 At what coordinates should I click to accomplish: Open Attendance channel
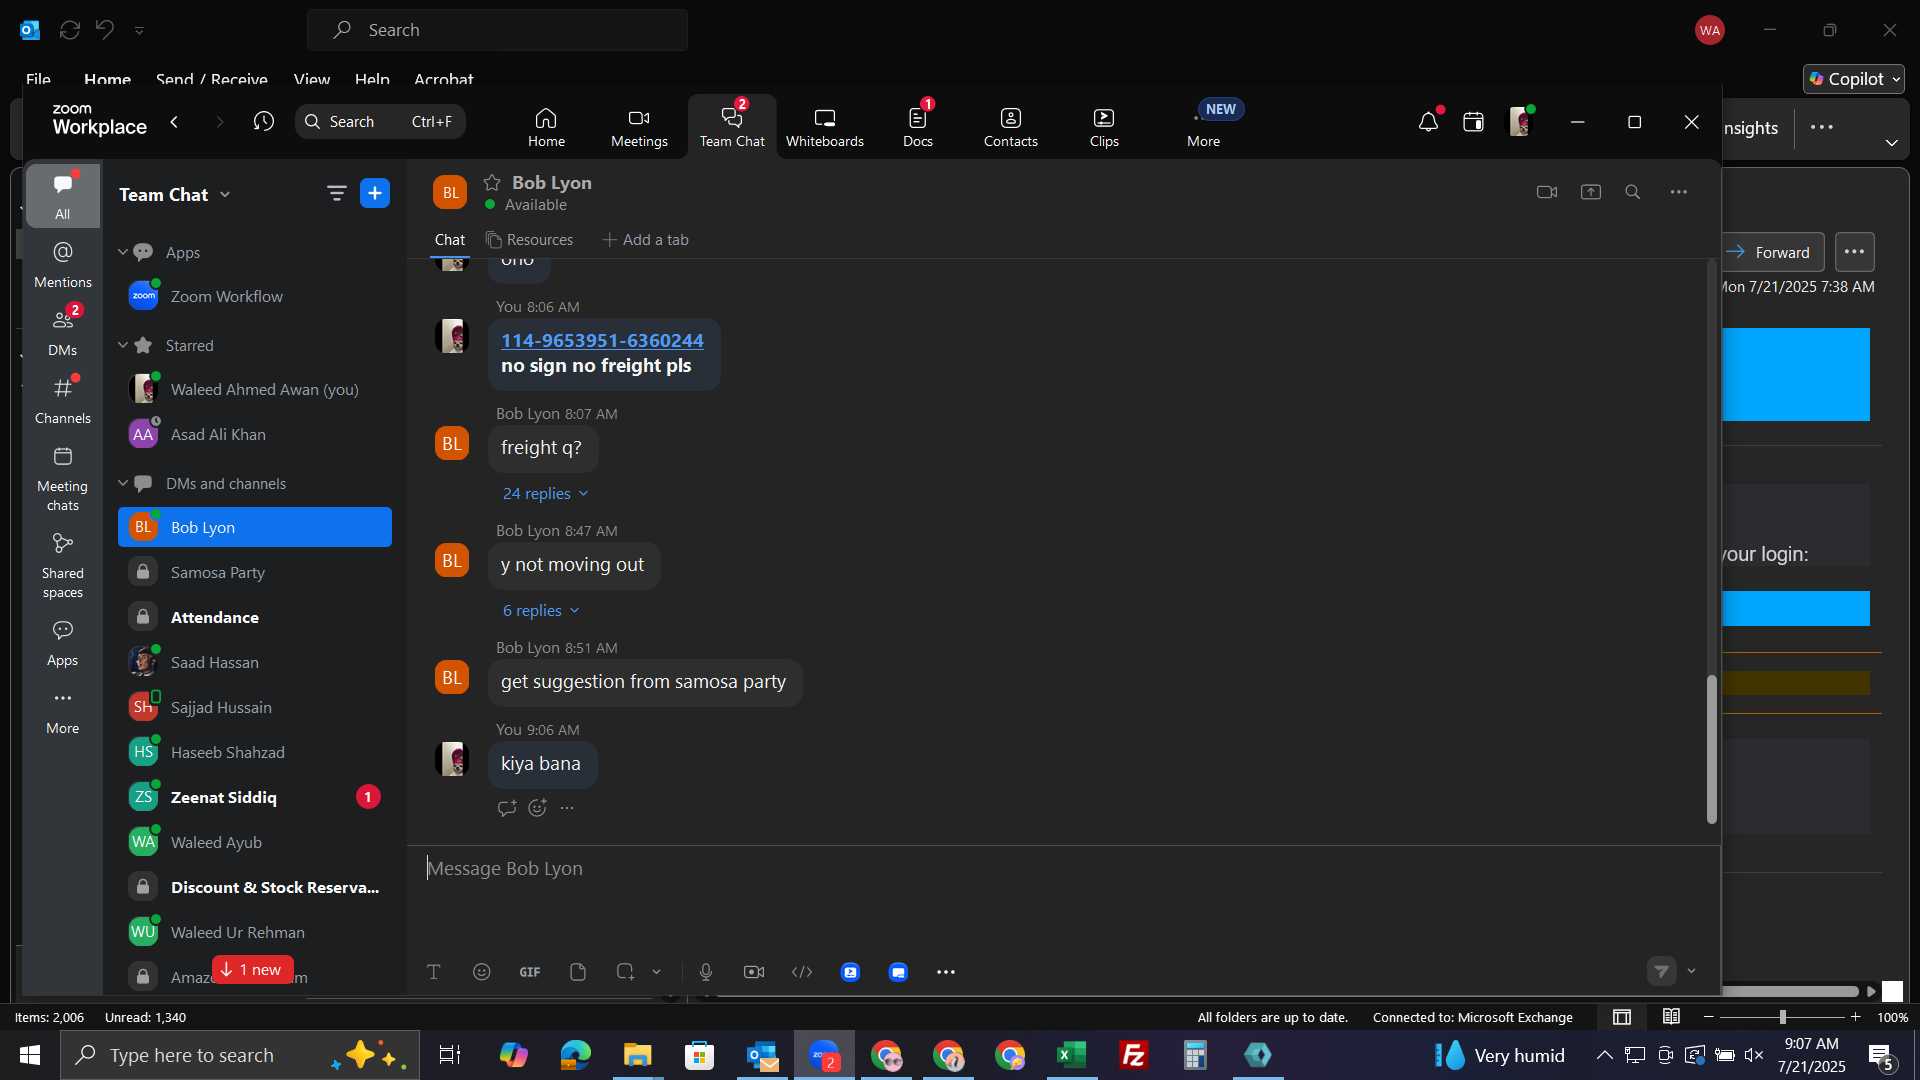click(255, 617)
